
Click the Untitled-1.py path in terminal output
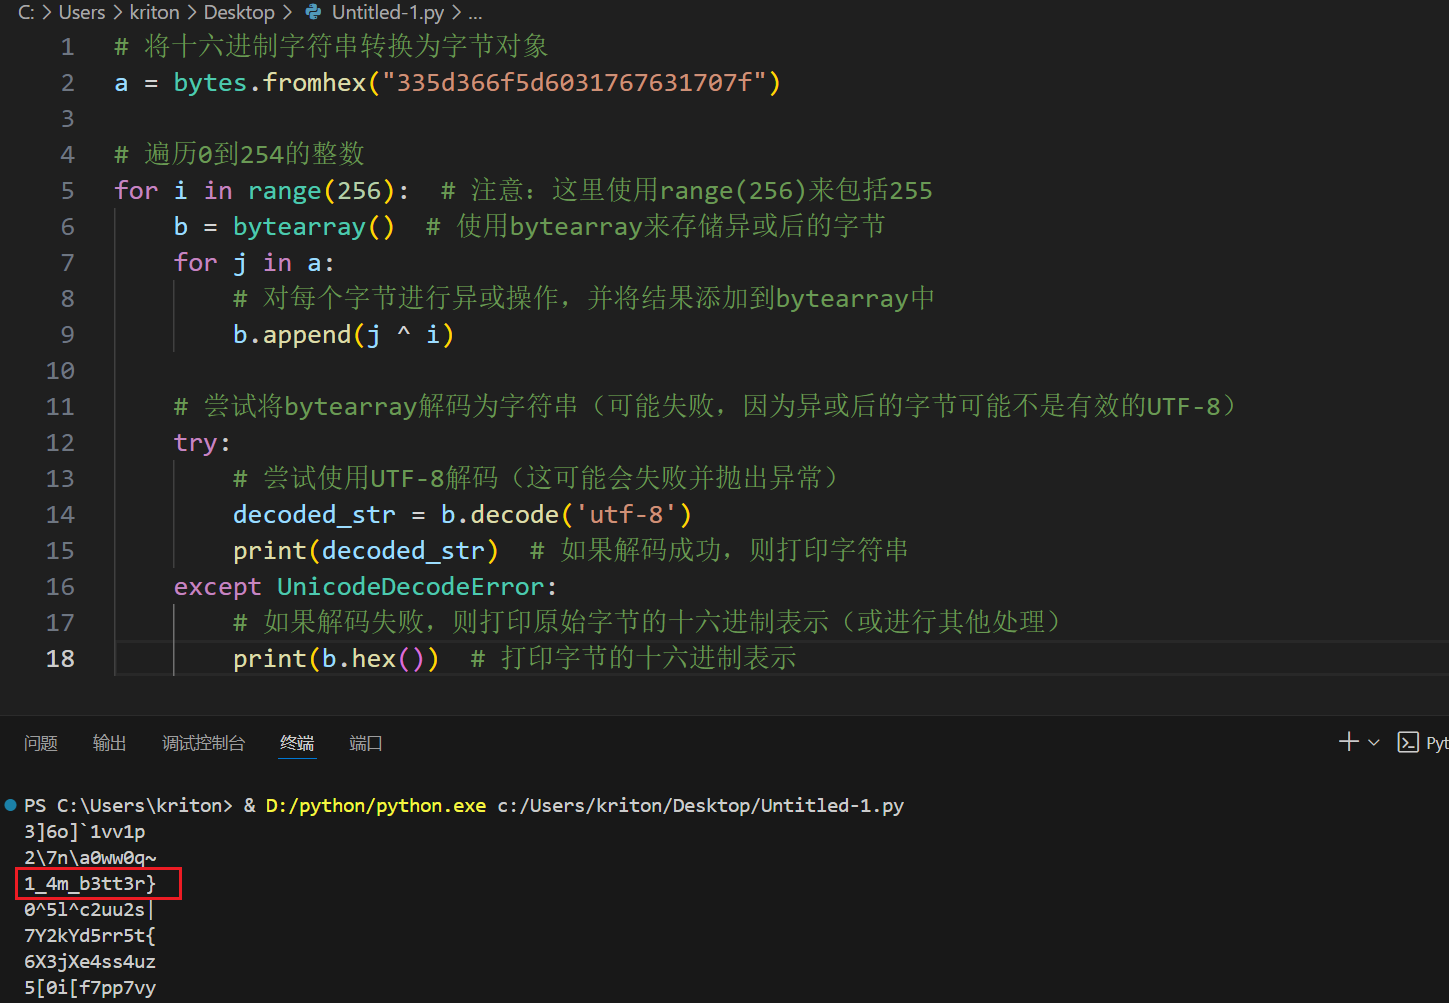(x=700, y=804)
